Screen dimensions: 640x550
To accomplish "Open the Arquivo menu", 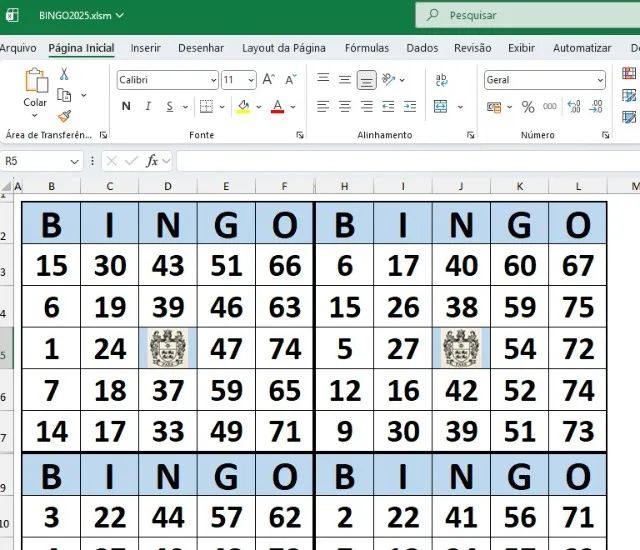I will pos(18,48).
